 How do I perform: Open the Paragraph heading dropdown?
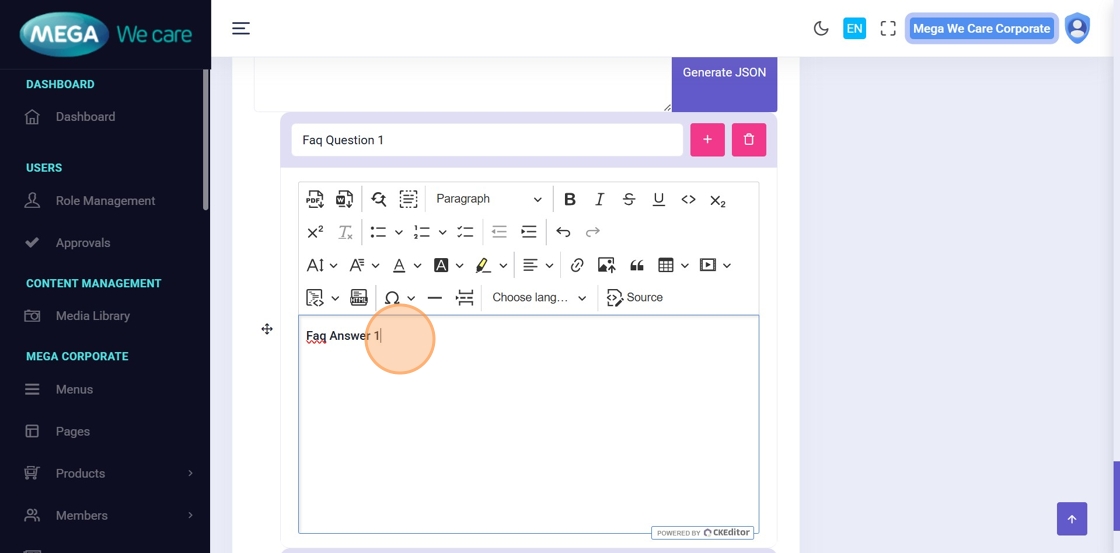(488, 199)
